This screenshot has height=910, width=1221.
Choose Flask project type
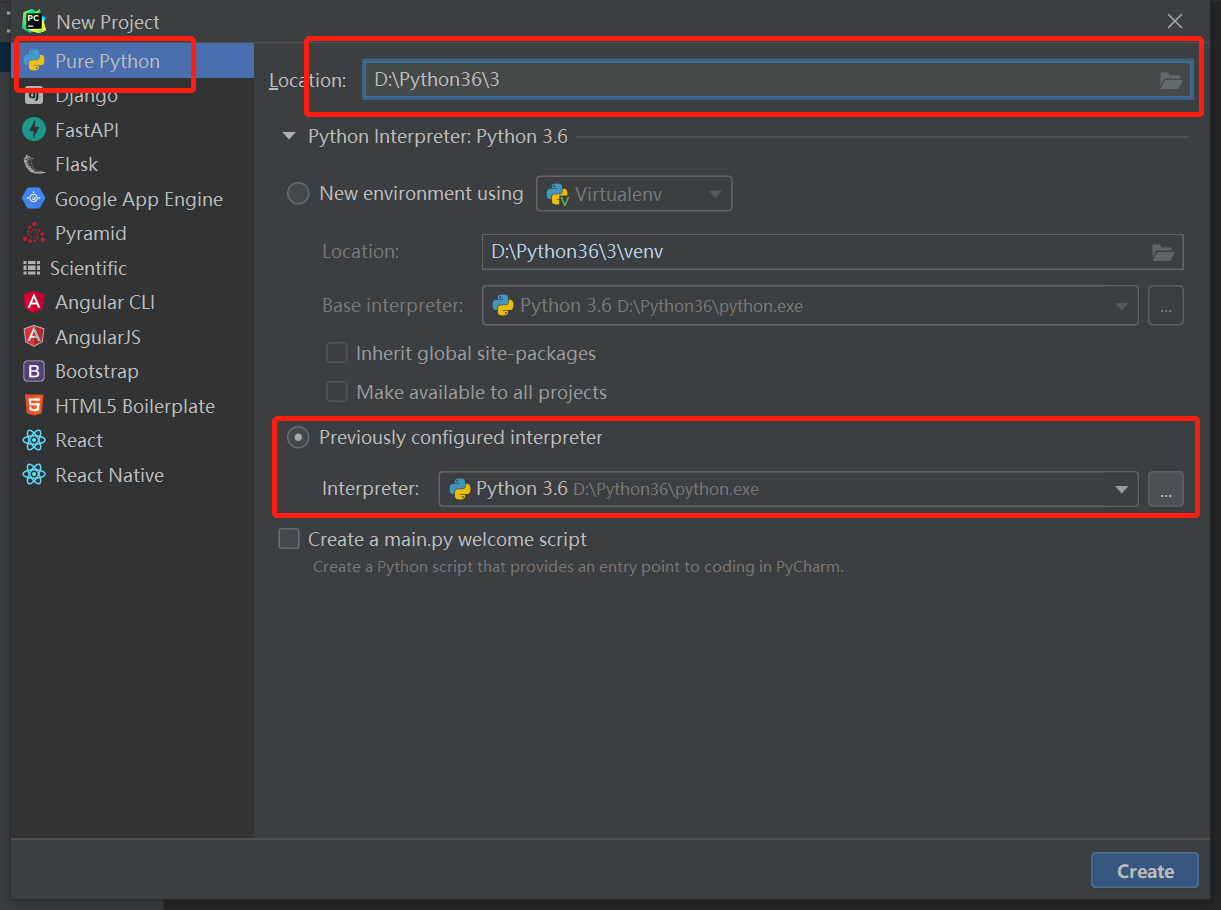pos(132,164)
